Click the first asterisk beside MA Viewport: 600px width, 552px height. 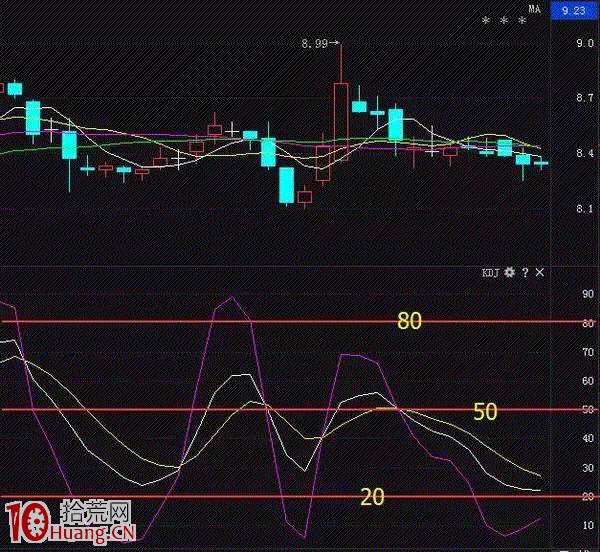point(486,21)
